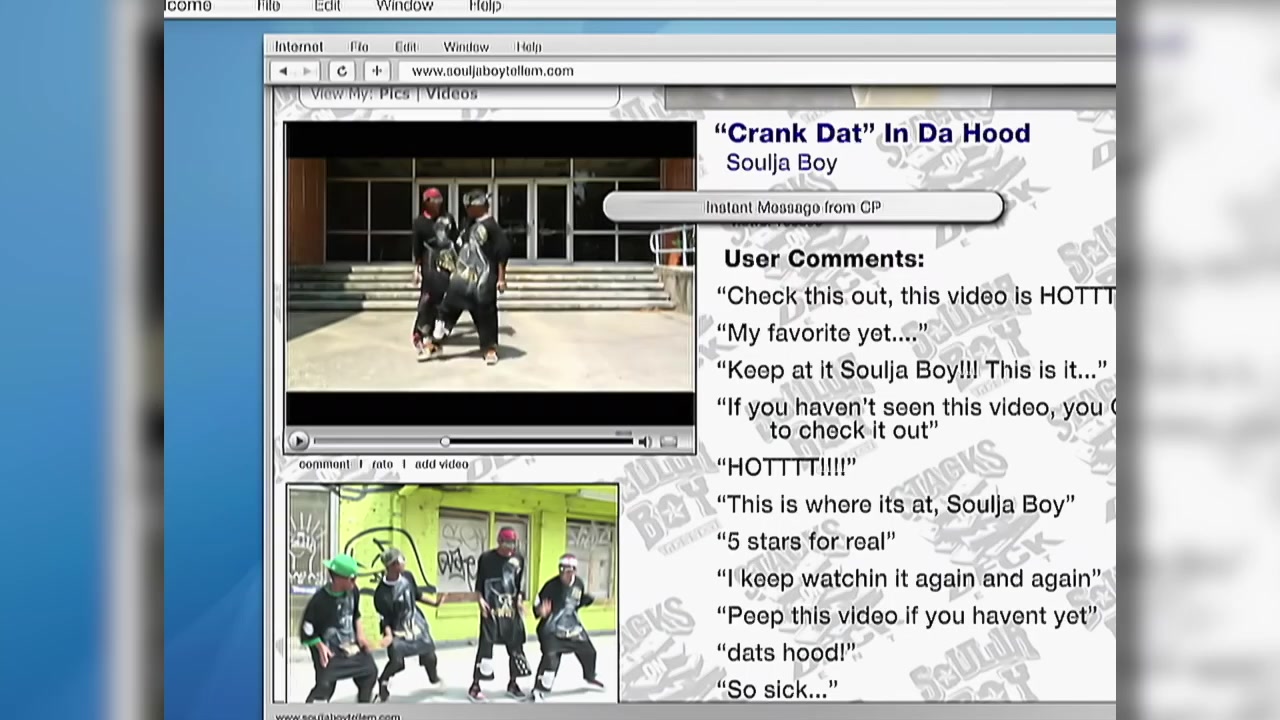
Task: Click the comment "If you haven't seen this video"
Action: pyautogui.click(x=915, y=418)
